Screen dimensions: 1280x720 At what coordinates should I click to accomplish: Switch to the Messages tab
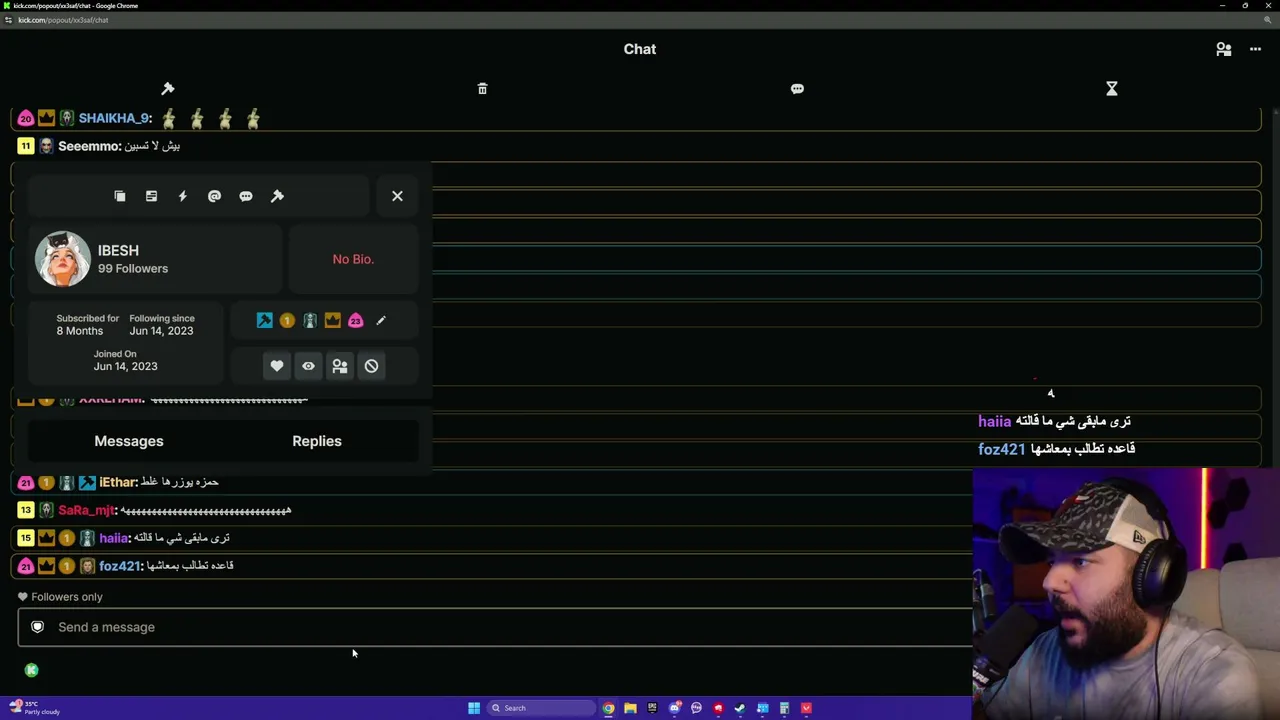tap(129, 441)
